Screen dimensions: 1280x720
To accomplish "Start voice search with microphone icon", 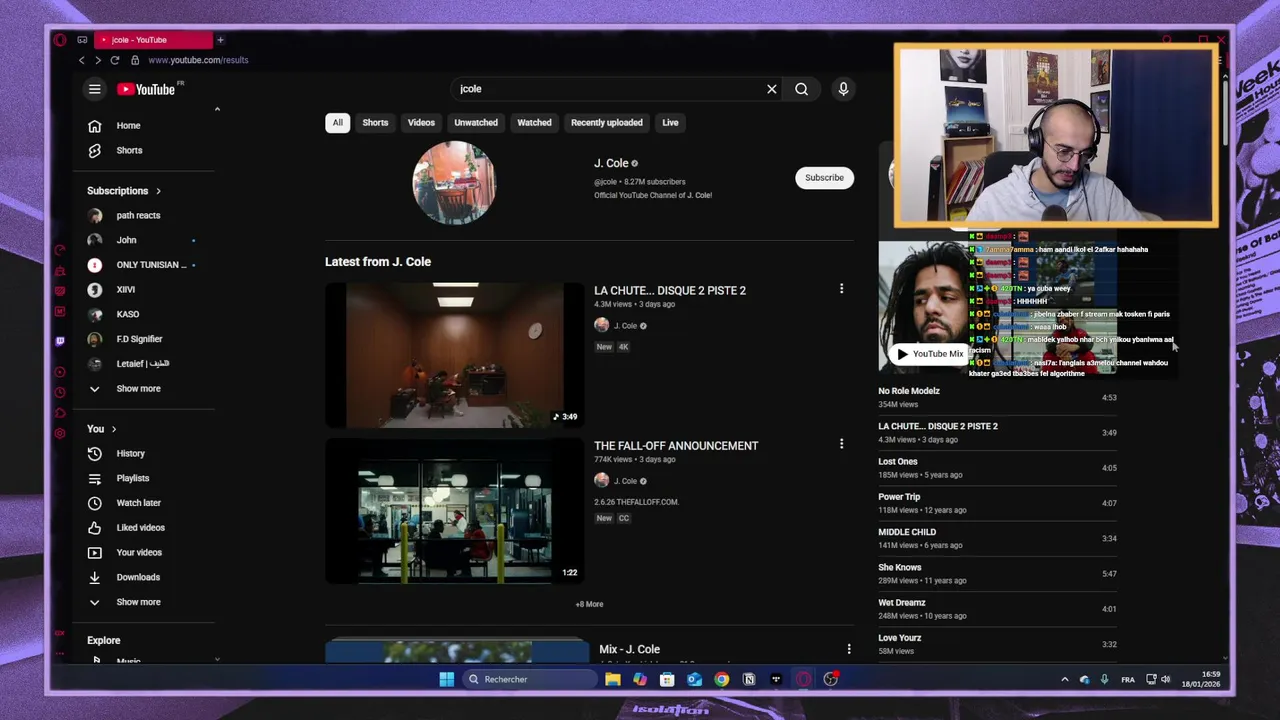I will click(843, 89).
